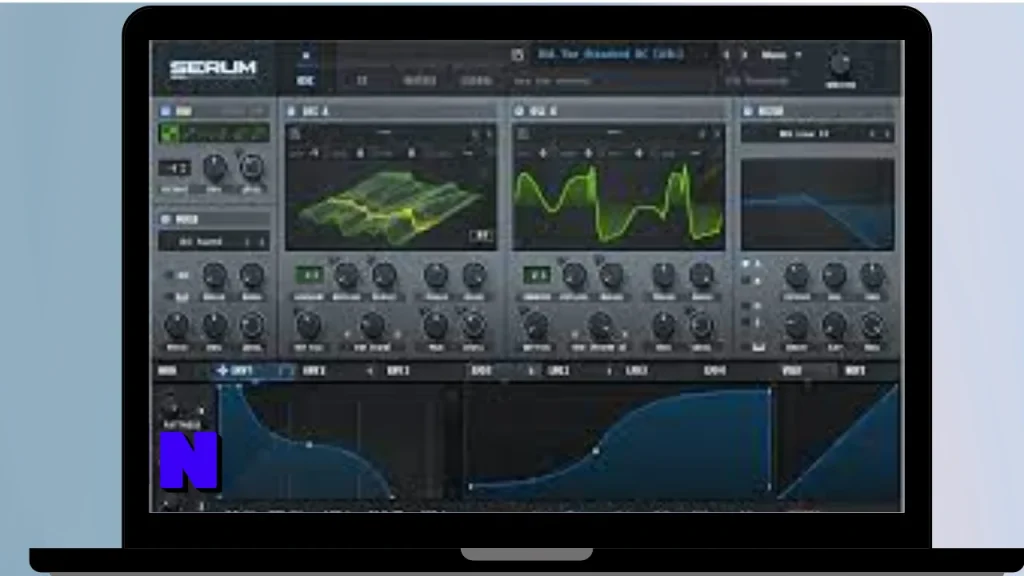Toggle the FILTER module on/off
Image resolution: width=1024 pixels, height=576 pixels.
748,111
